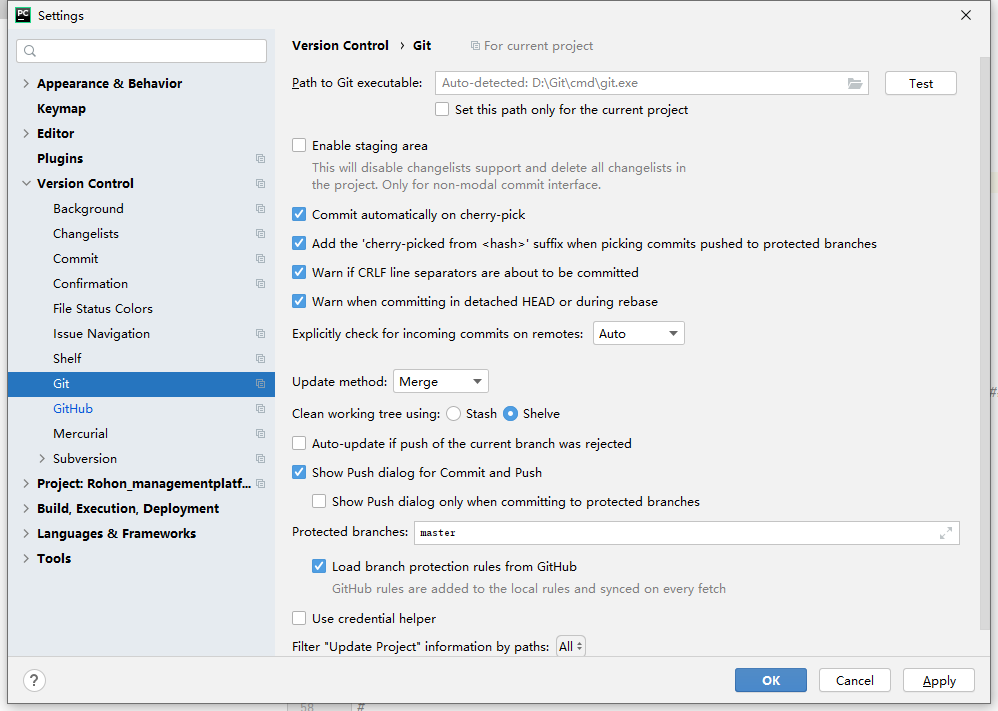Enable 'Auto-update if push of the current branch was rejected'
The width and height of the screenshot is (998, 711).
pyautogui.click(x=299, y=443)
